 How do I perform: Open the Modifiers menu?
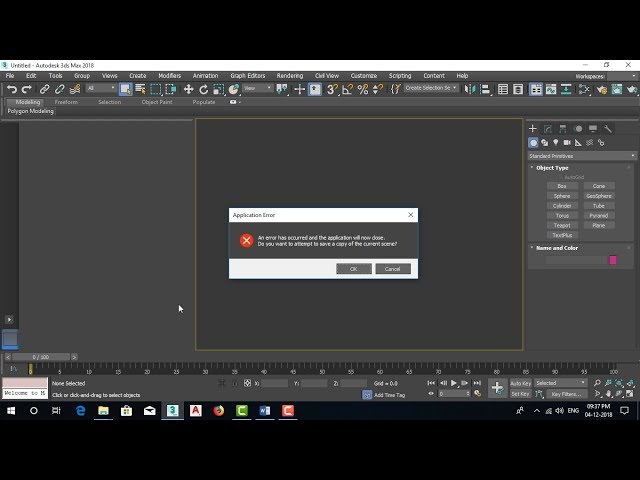[169, 76]
